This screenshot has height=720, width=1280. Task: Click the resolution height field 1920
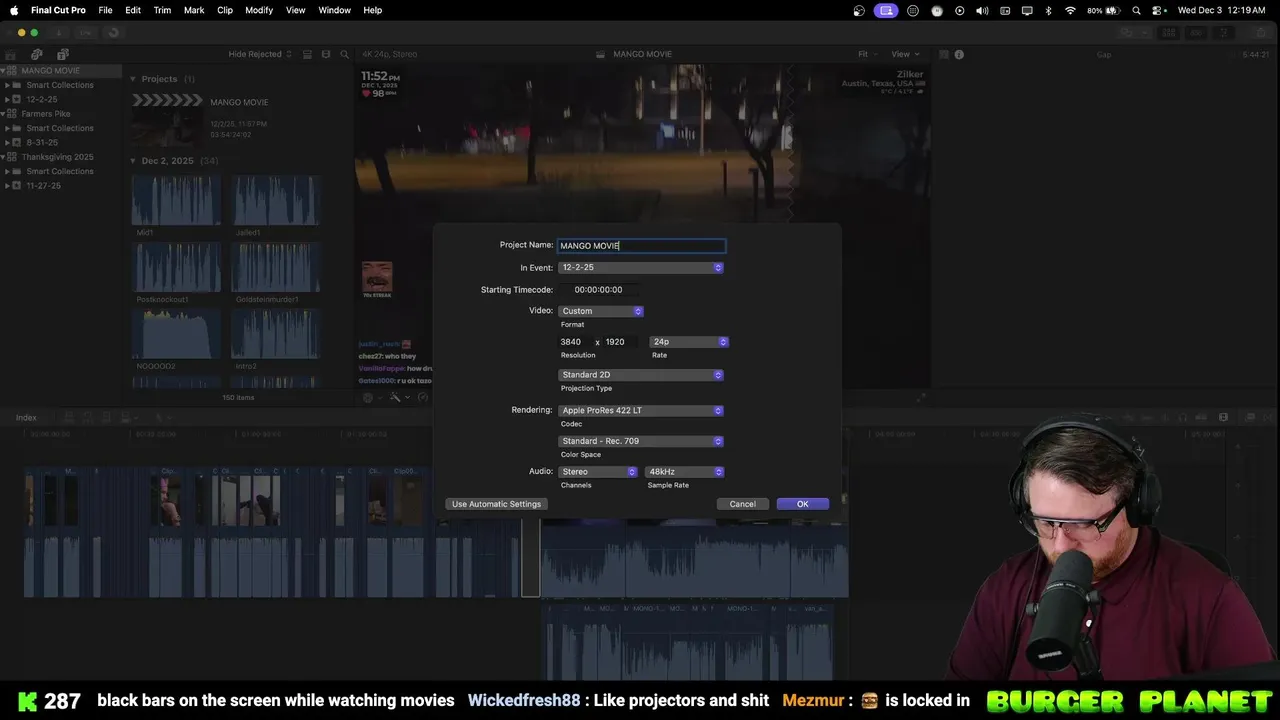(x=620, y=342)
